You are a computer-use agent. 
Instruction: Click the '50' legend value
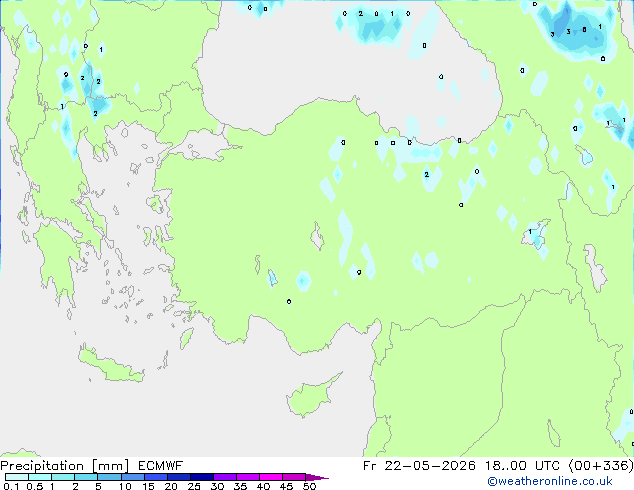(310, 486)
